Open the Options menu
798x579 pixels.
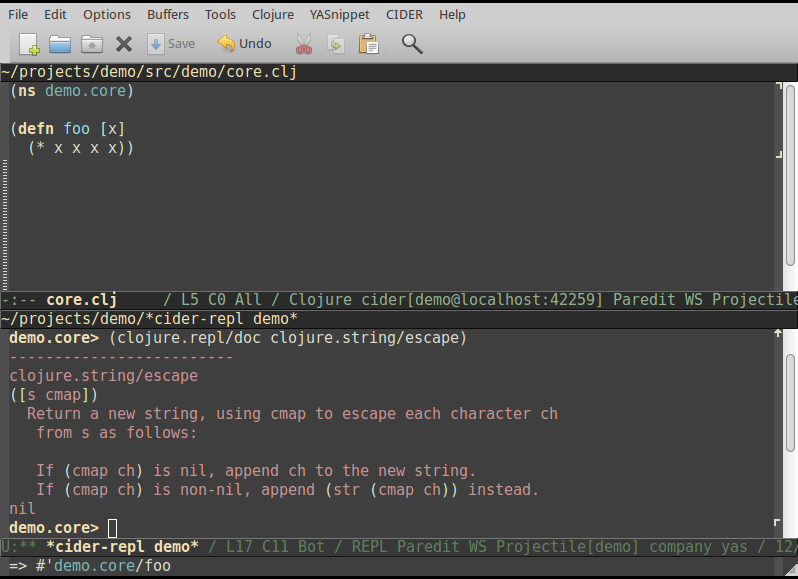point(107,15)
